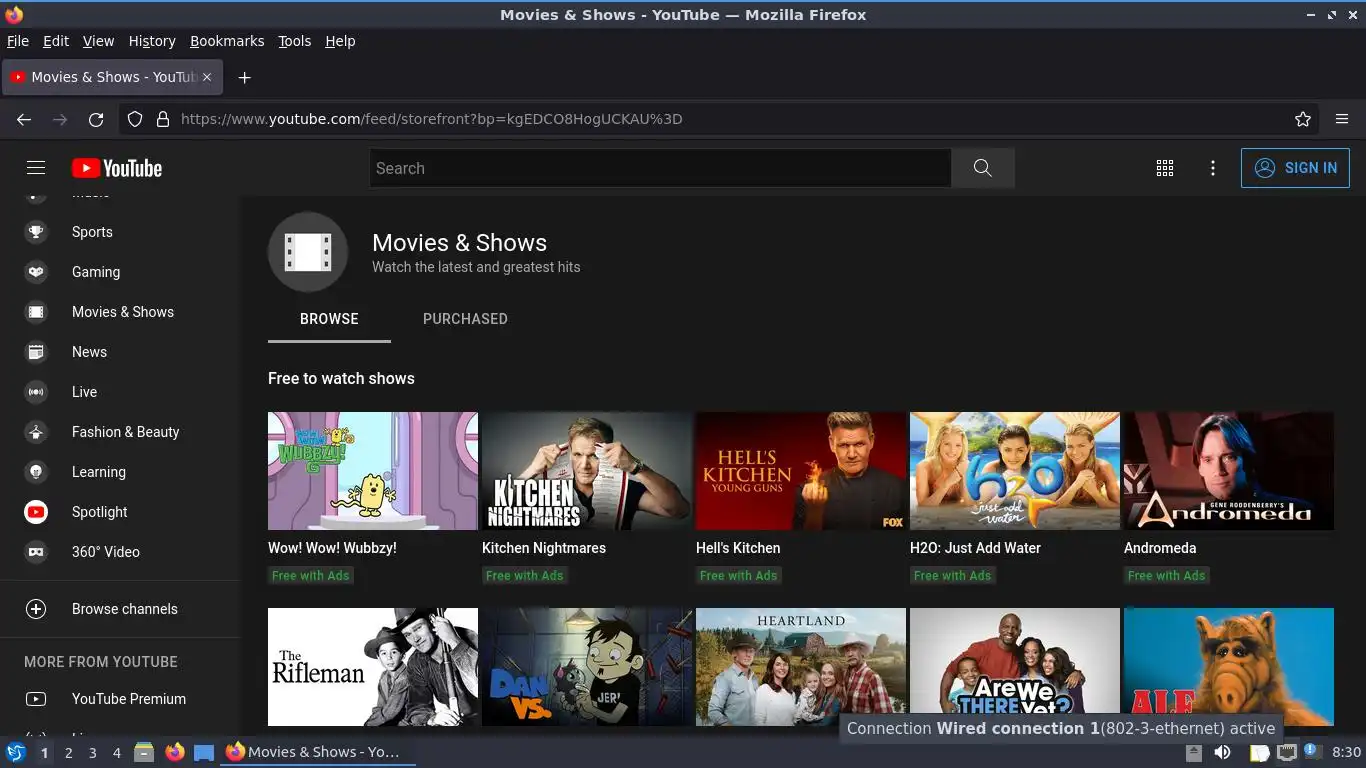1366x768 pixels.
Task: Open Heartland show thumbnail
Action: [x=801, y=667]
